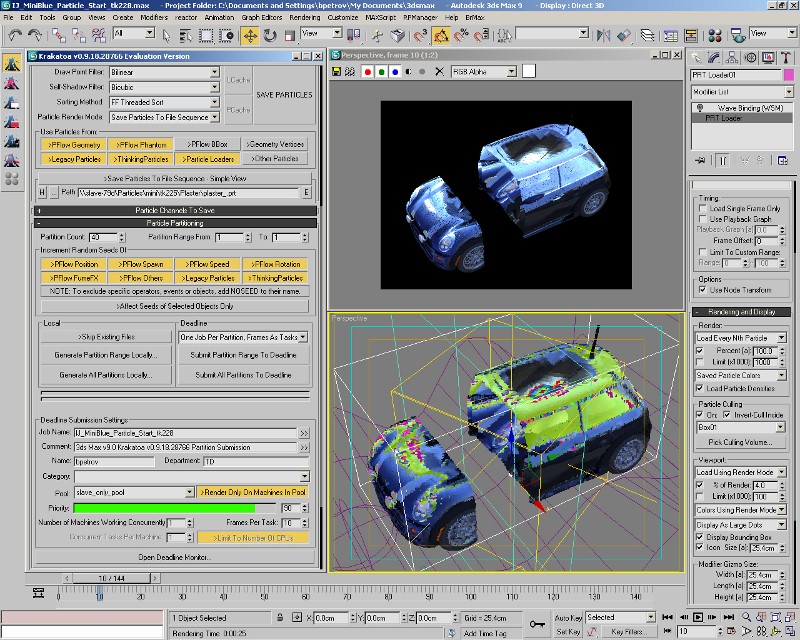Enable Load Single Frame Only checkbox
Screen dimensions: 800x640
coord(703,208)
